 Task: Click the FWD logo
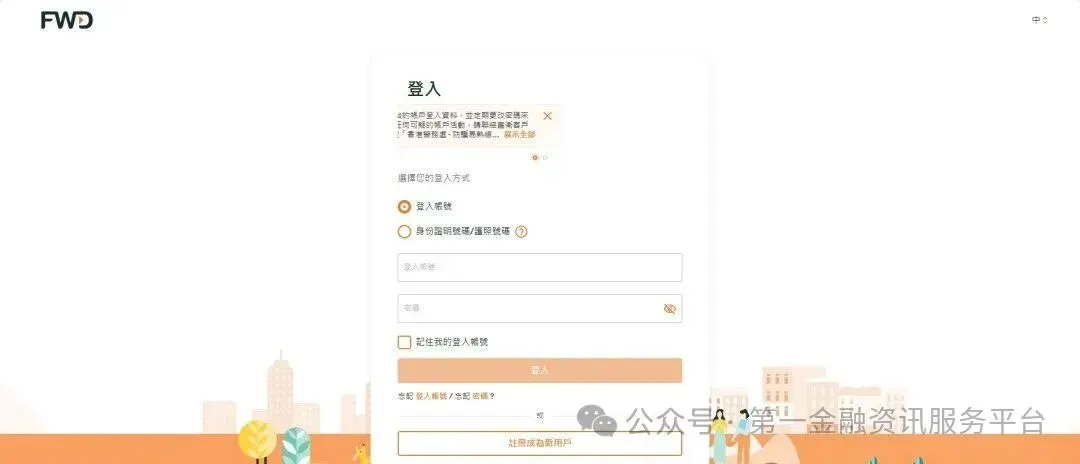point(67,21)
